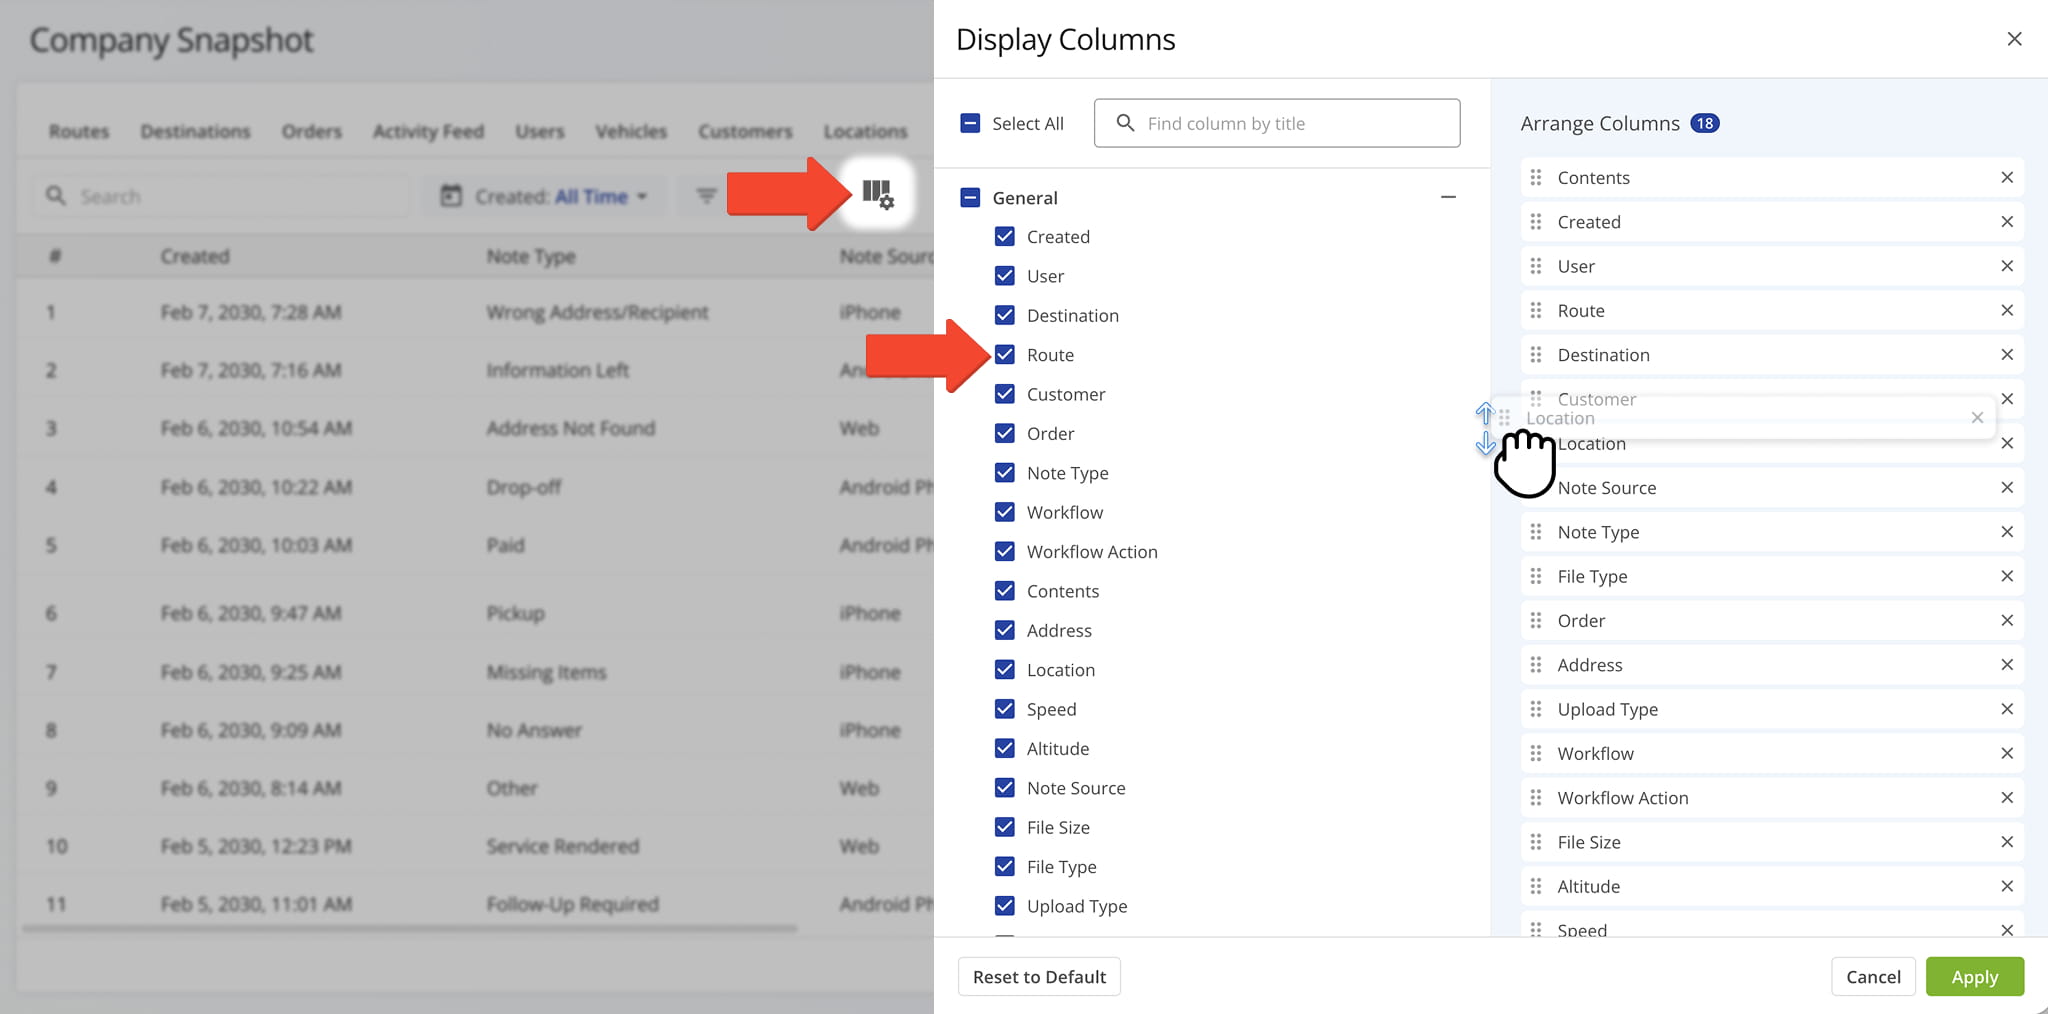Image resolution: width=2048 pixels, height=1014 pixels.
Task: Remove Route from Arrange Columns
Action: coord(2006,310)
